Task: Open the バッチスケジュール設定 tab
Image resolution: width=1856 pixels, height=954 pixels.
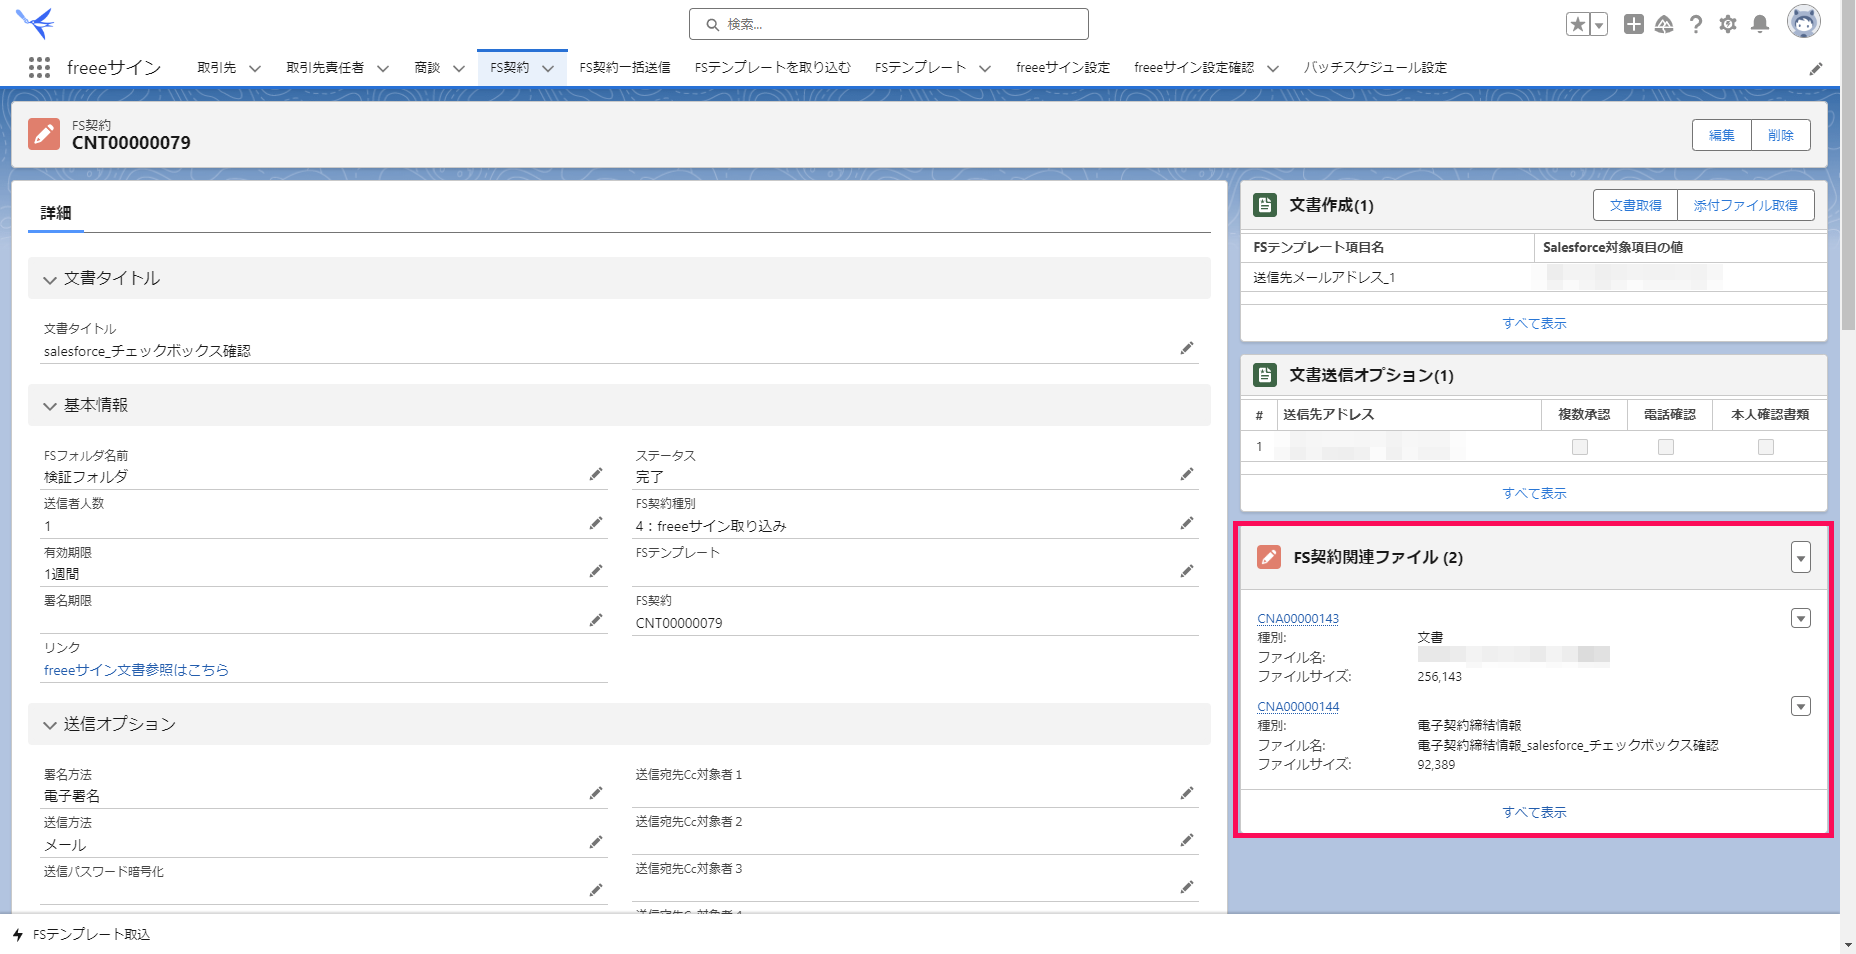Action: 1375,68
